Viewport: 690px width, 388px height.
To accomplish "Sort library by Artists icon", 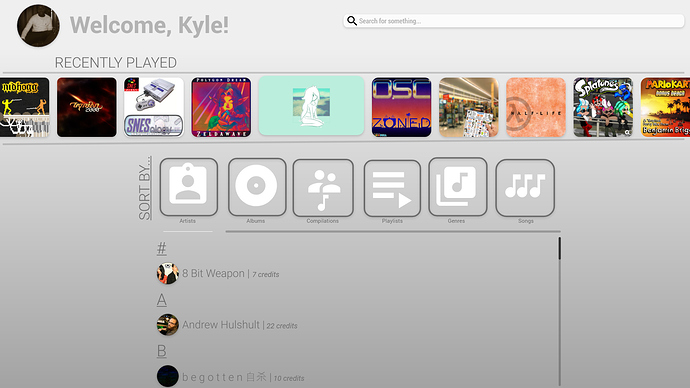I will click(x=188, y=187).
